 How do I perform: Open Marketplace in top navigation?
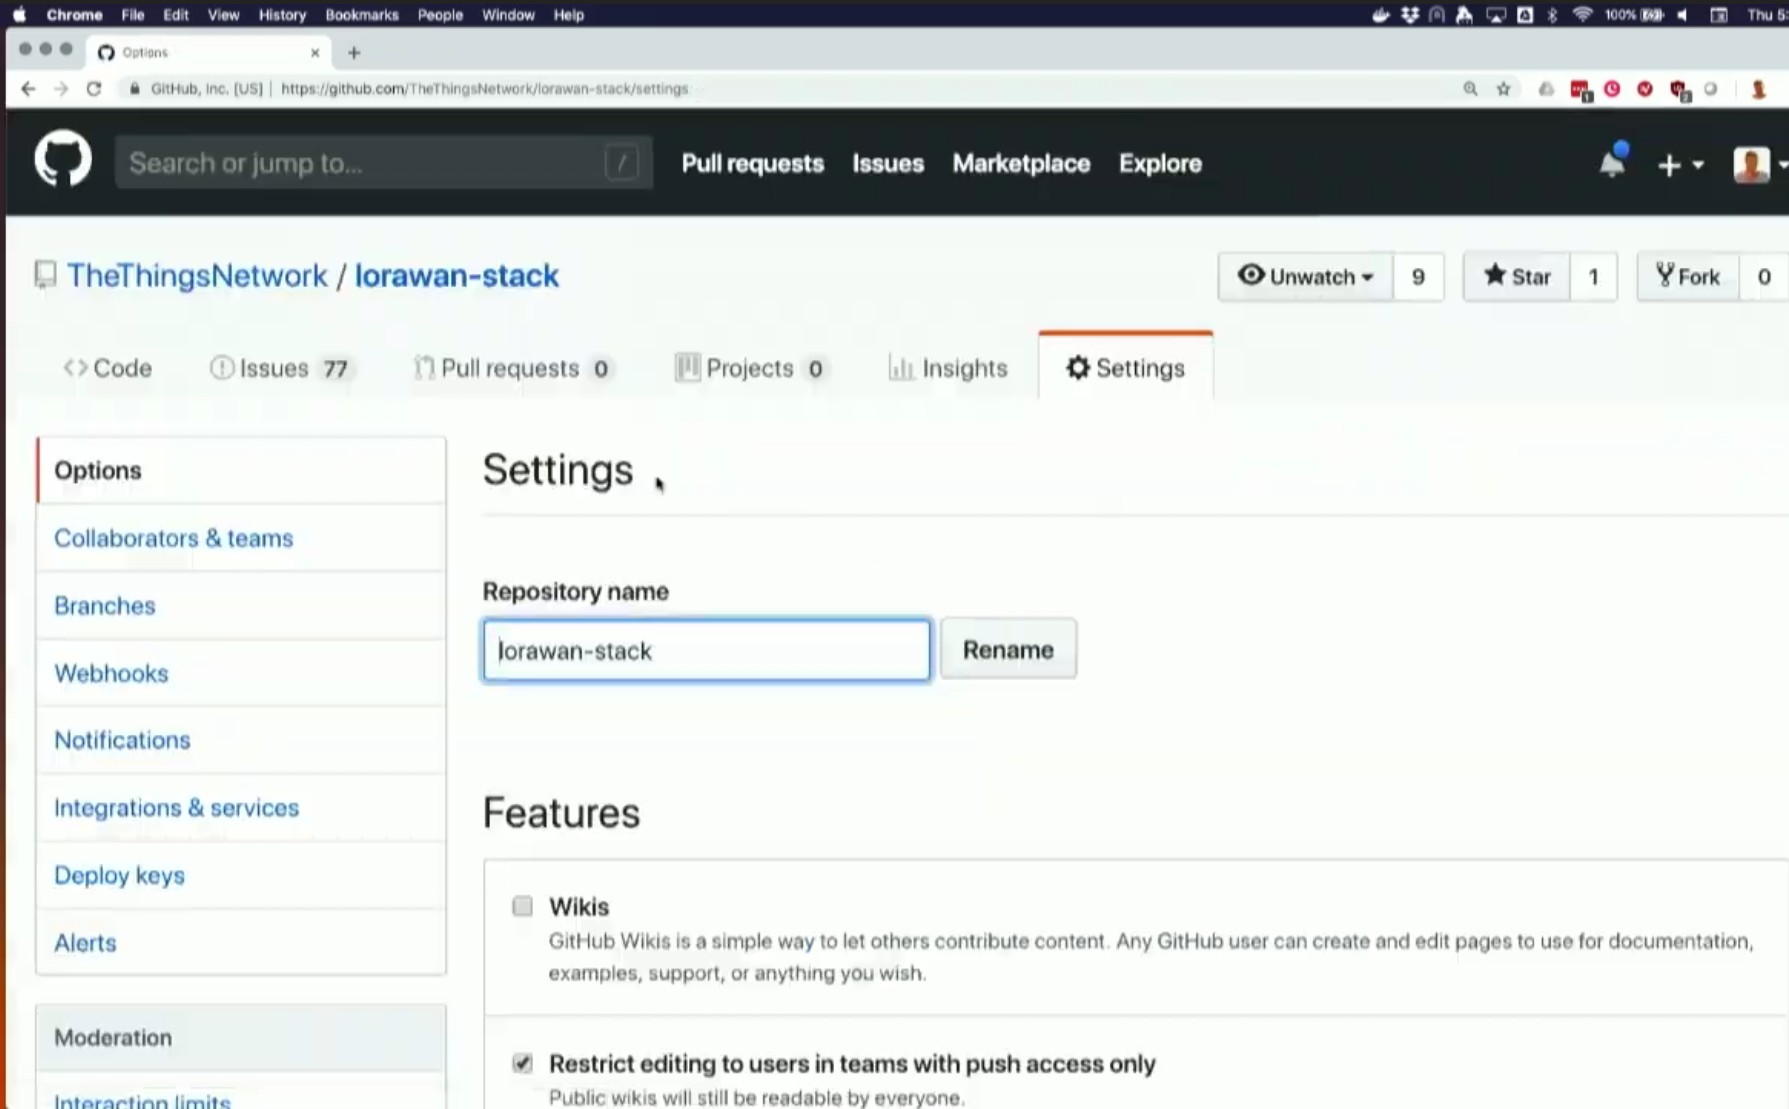tap(1021, 163)
